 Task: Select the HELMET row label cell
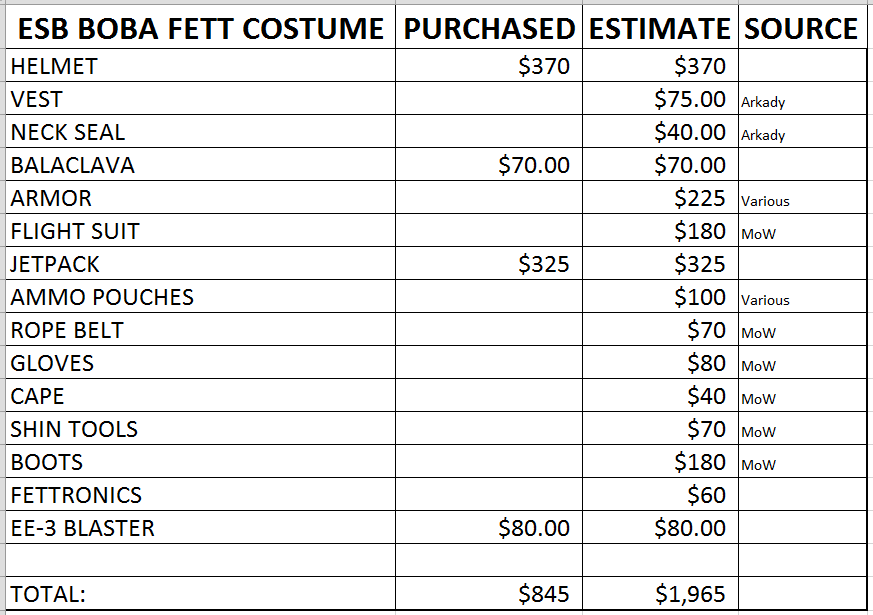[x=200, y=66]
